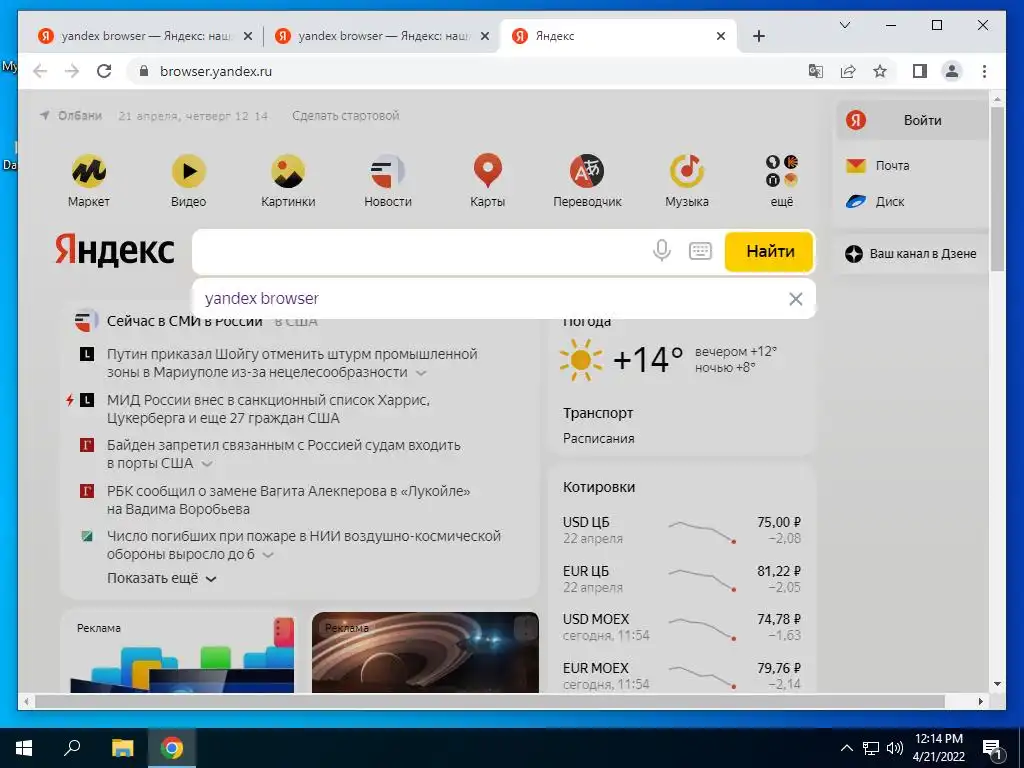This screenshot has width=1024, height=768.
Task: Click the browser forward arrow
Action: [x=72, y=71]
